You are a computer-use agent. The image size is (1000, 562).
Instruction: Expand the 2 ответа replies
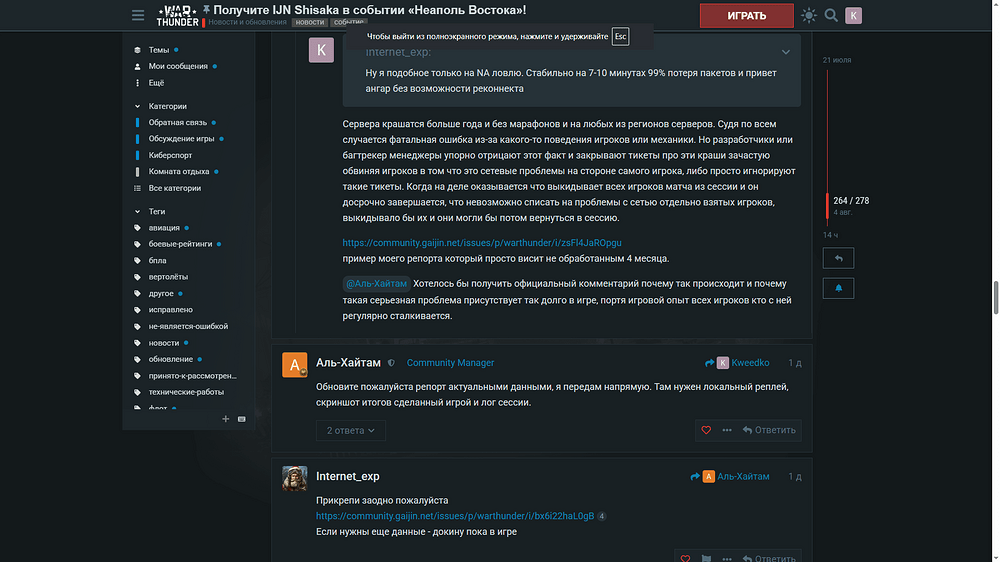pyautogui.click(x=351, y=431)
